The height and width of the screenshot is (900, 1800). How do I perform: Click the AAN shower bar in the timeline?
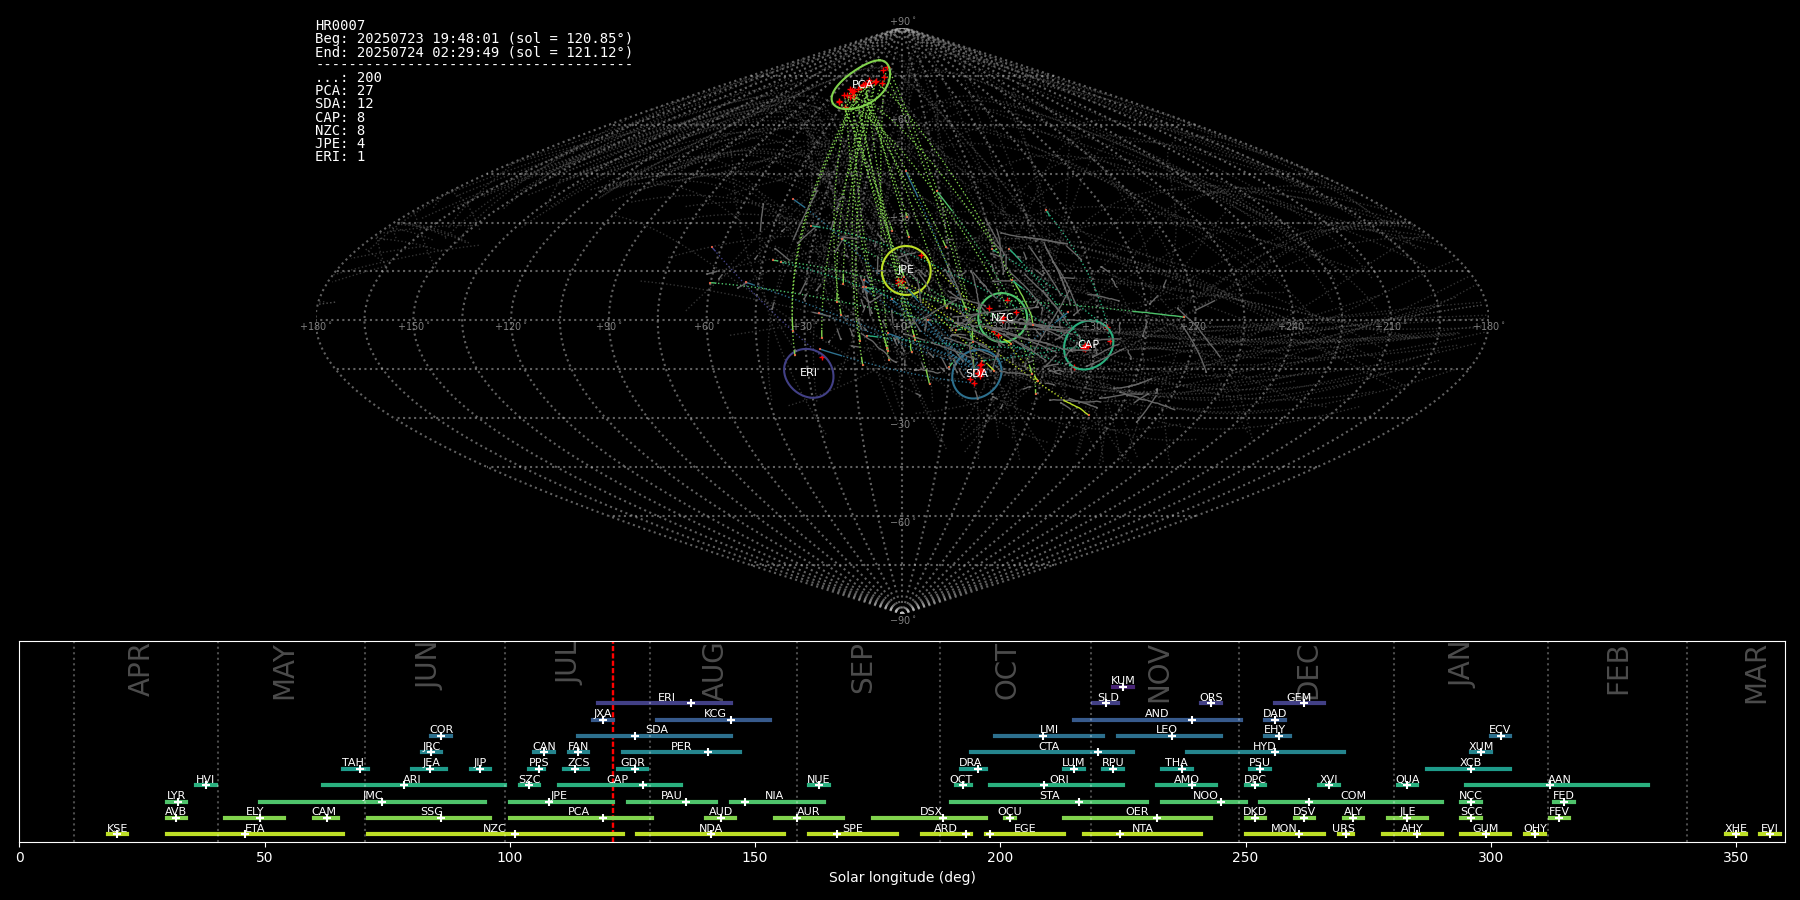pyautogui.click(x=1557, y=785)
